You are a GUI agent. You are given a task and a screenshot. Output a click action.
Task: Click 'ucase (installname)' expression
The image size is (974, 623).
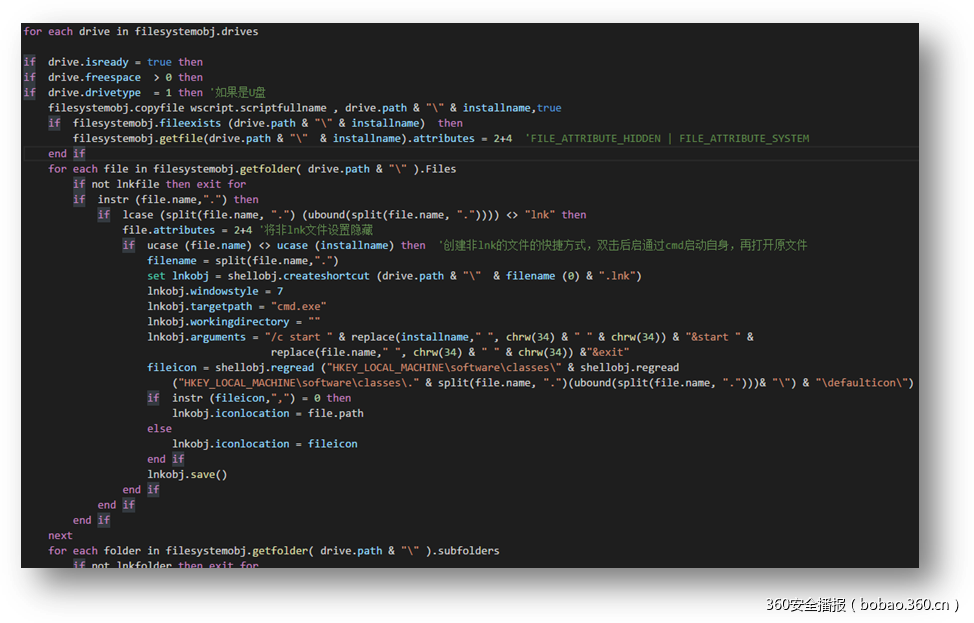pyautogui.click(x=335, y=245)
